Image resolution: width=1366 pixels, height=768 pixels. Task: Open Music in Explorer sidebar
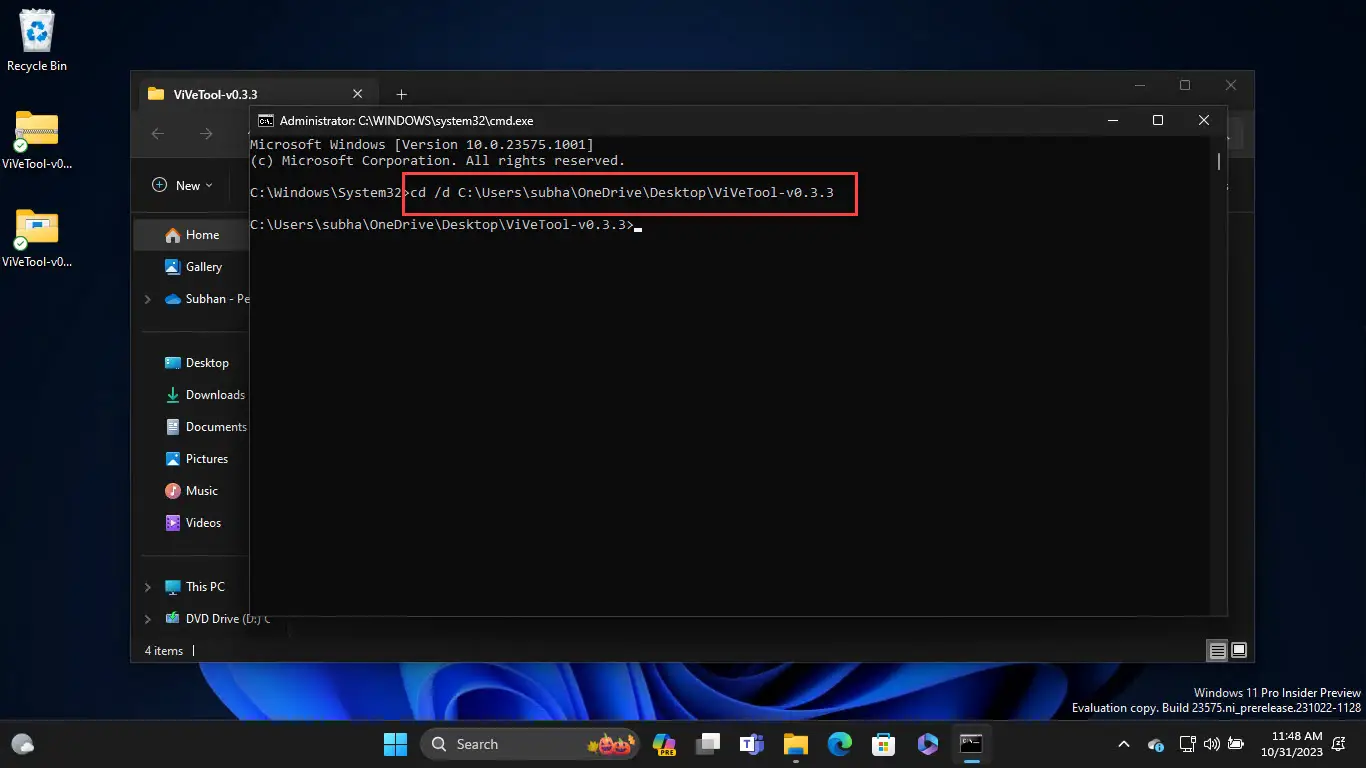click(x=191, y=491)
